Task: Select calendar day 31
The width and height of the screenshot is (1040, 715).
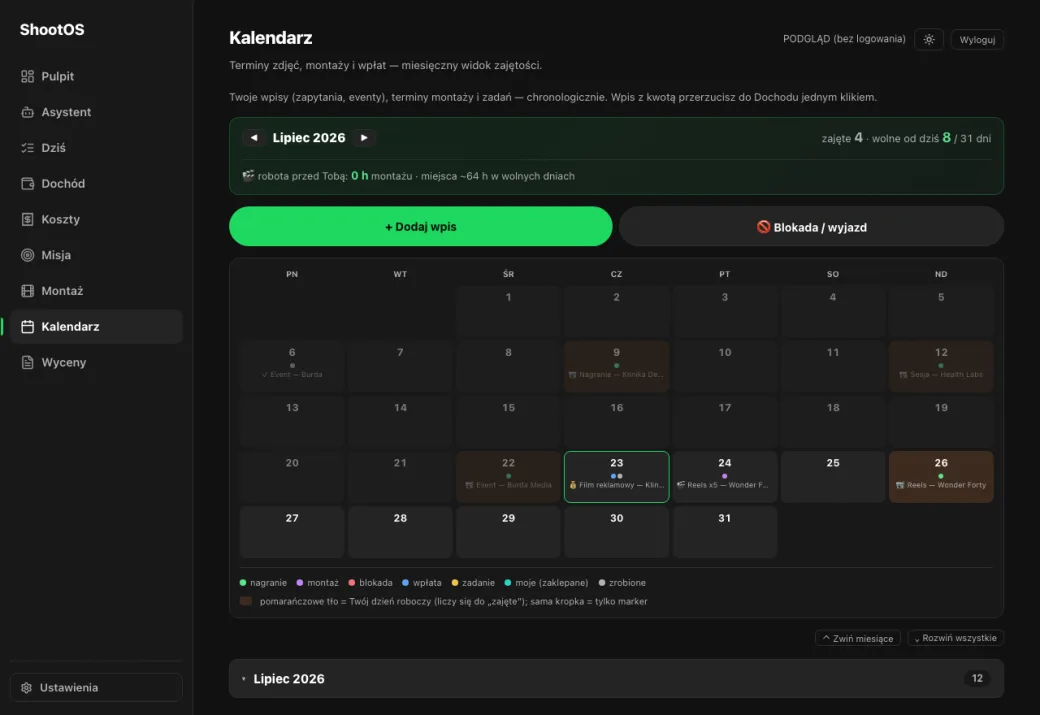Action: [724, 532]
